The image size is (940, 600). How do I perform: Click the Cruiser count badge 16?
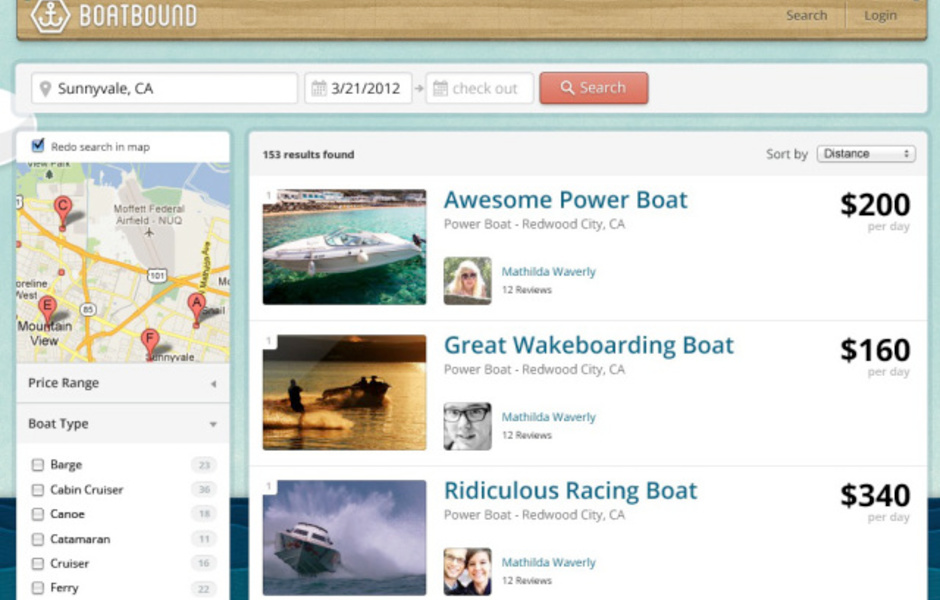click(204, 563)
